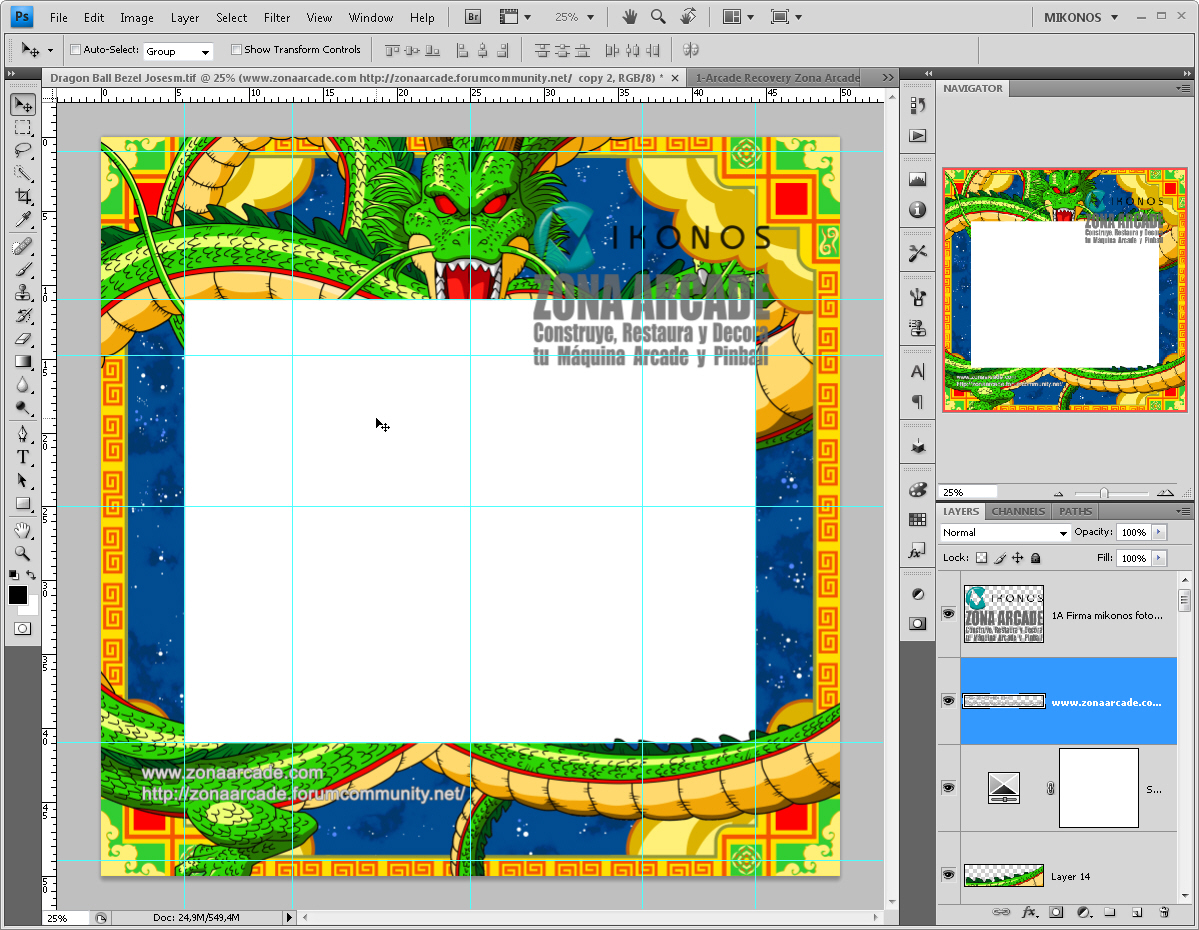The image size is (1199, 930).
Task: Select the Brush tool
Action: 23,269
